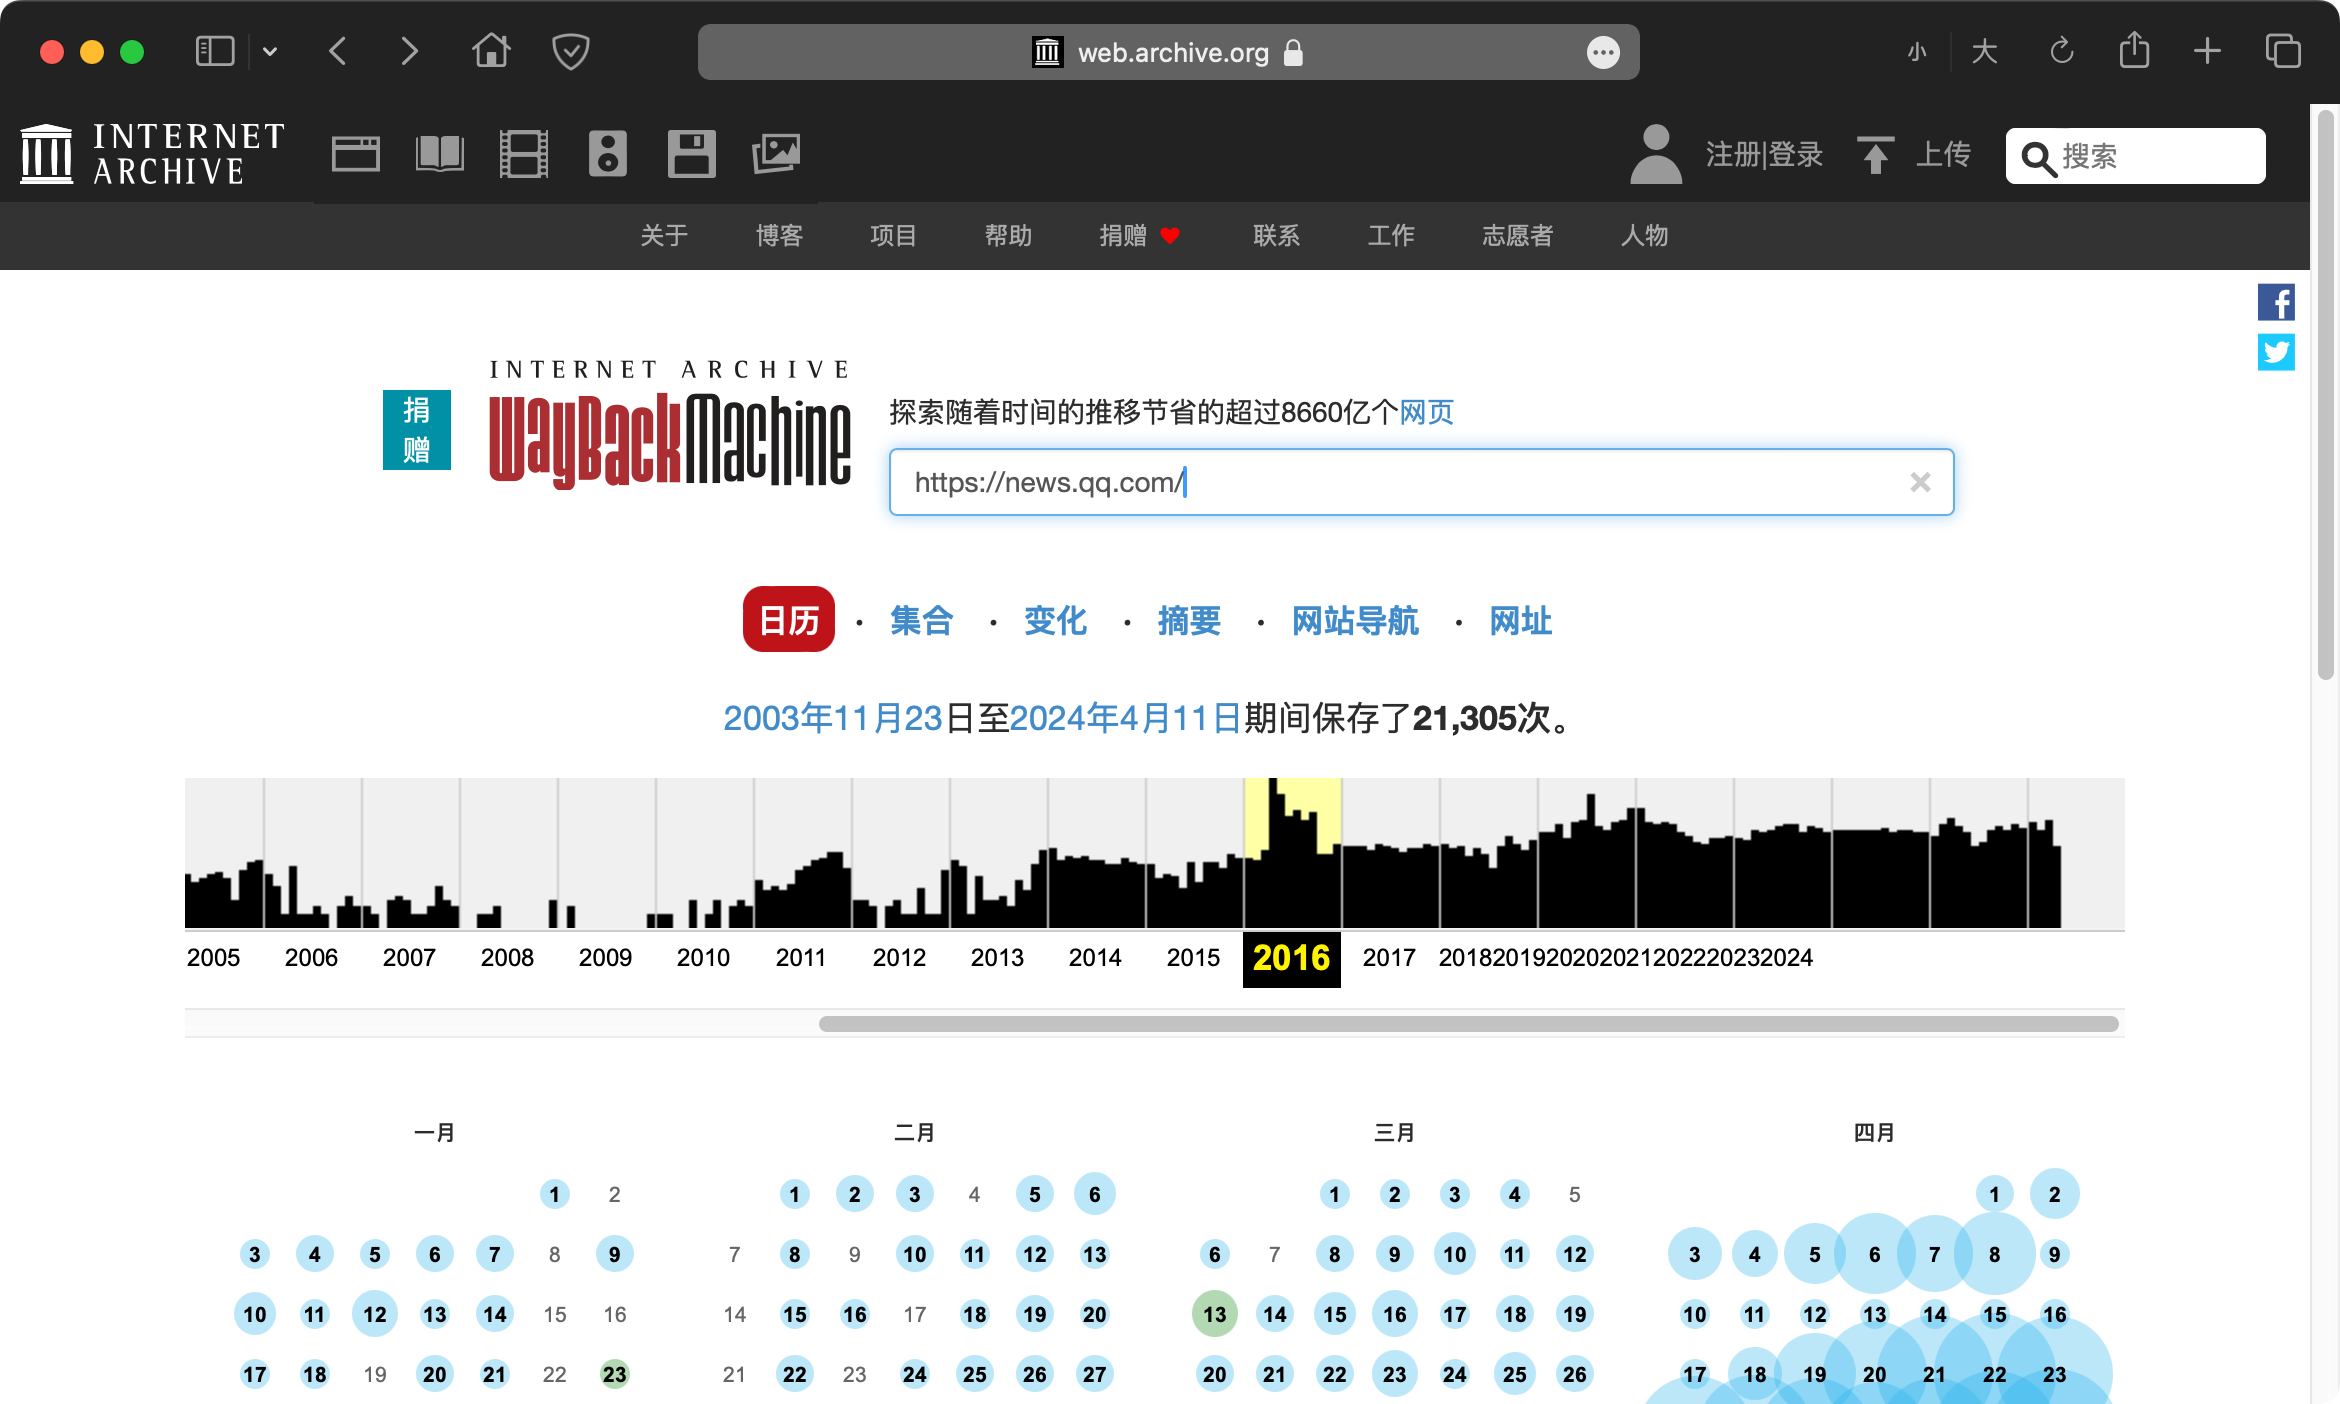
Task: Switch to the 网址 tab
Action: 1521,621
